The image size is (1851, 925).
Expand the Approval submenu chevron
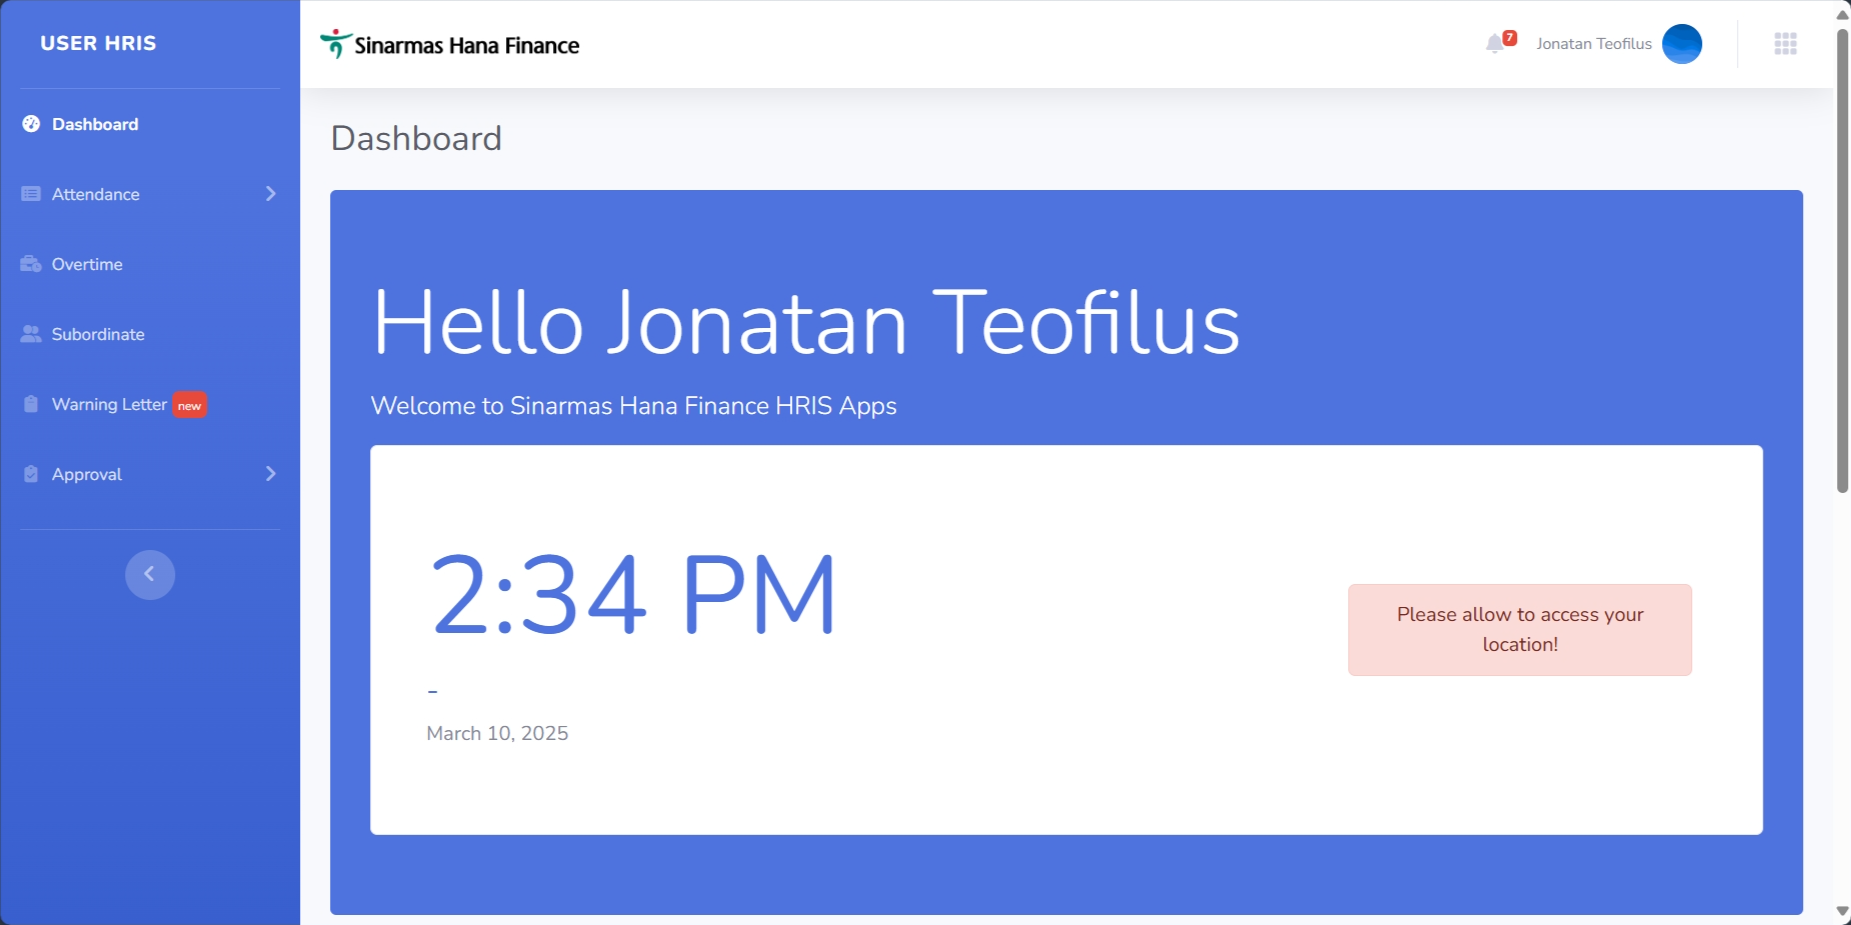[270, 474]
